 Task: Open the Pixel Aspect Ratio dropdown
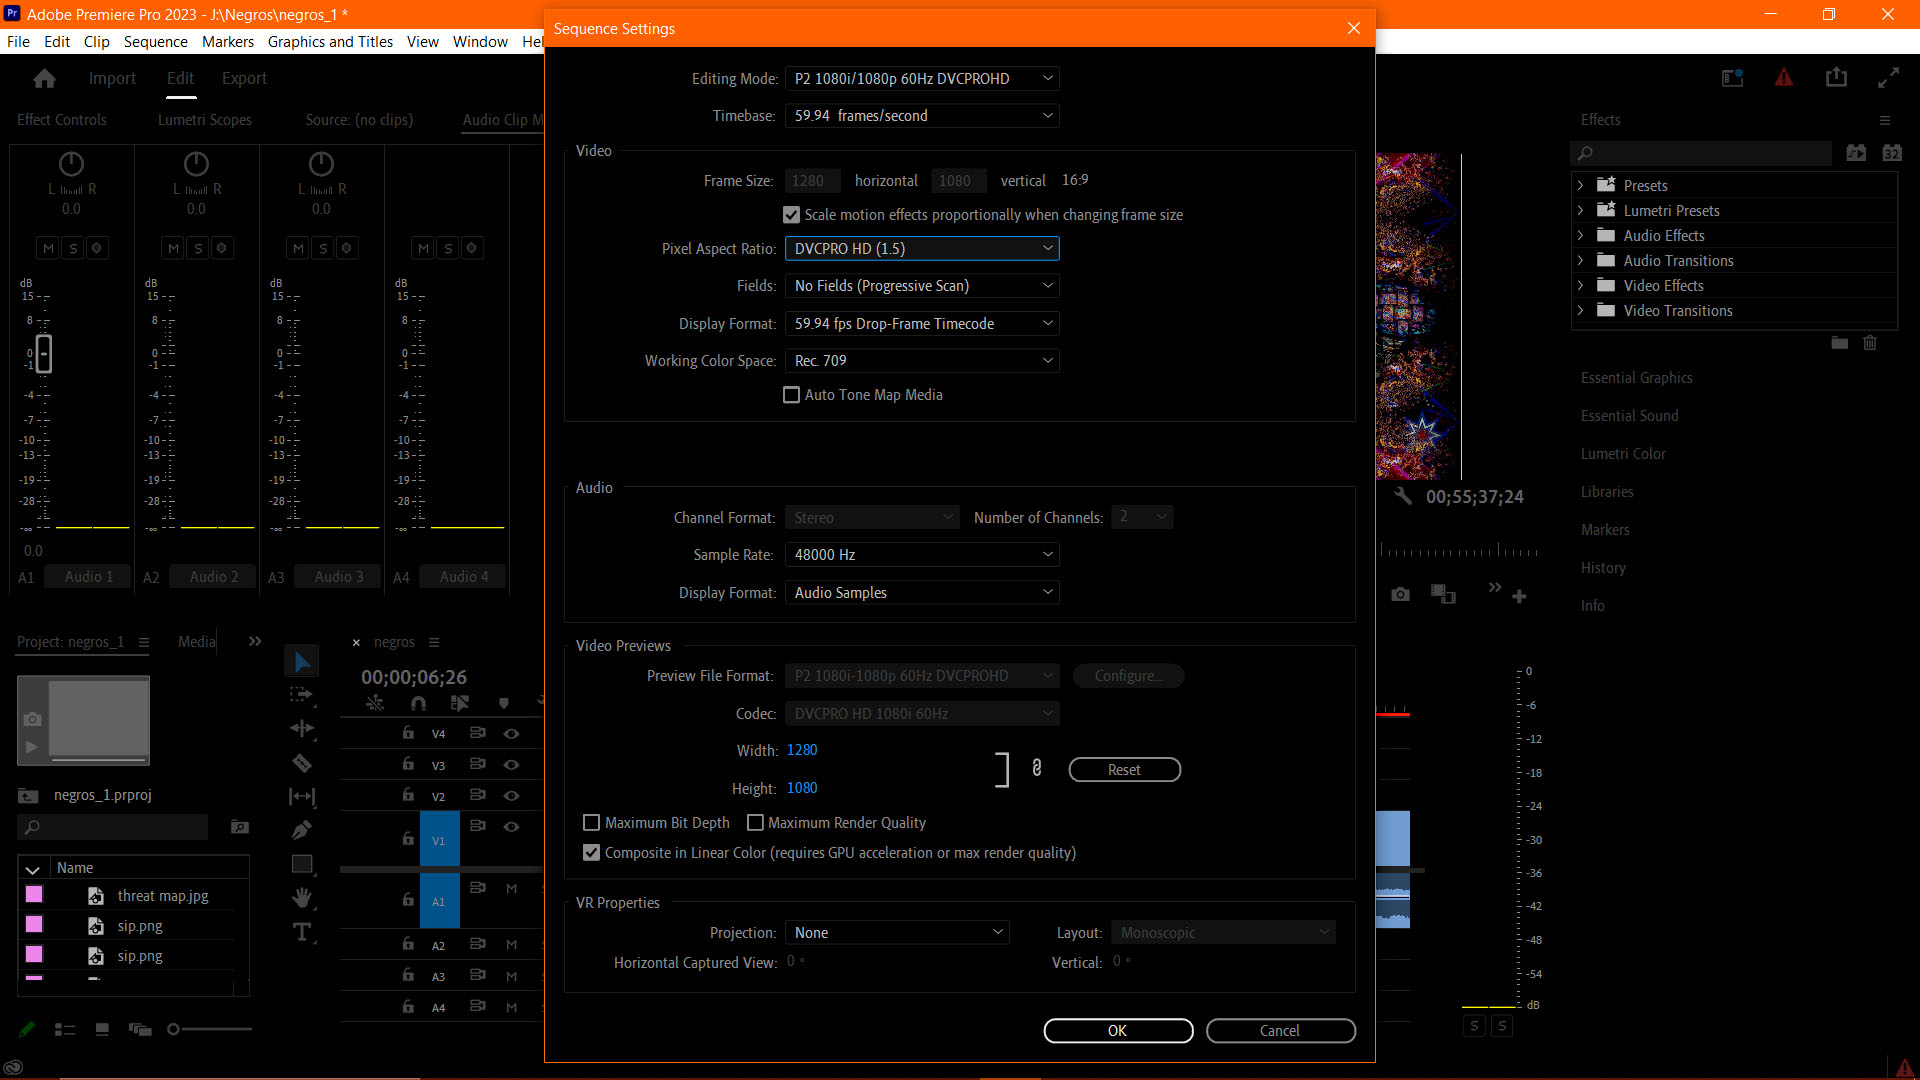coord(921,249)
